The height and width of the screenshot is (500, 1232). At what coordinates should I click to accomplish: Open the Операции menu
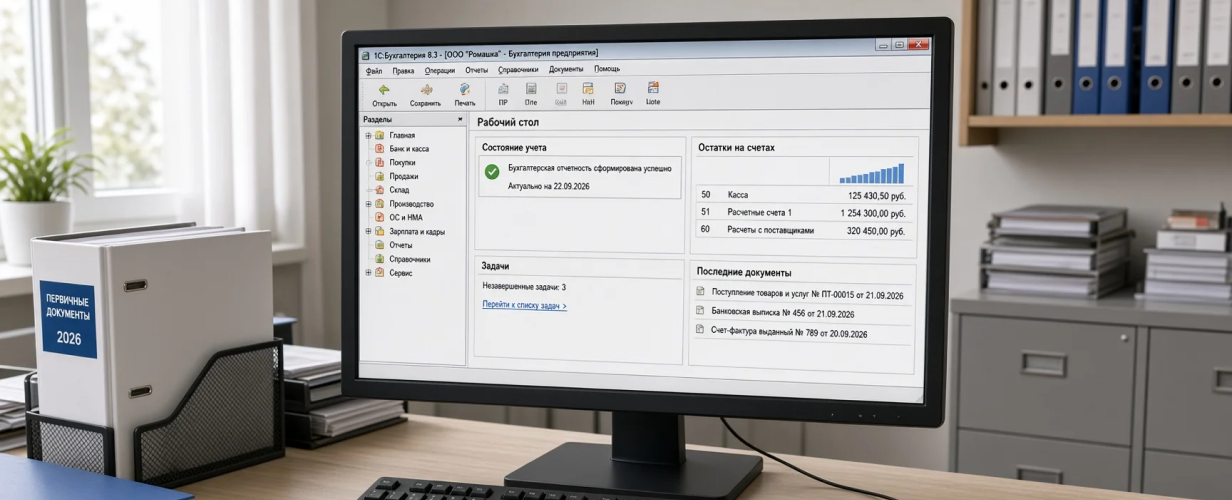440,71
